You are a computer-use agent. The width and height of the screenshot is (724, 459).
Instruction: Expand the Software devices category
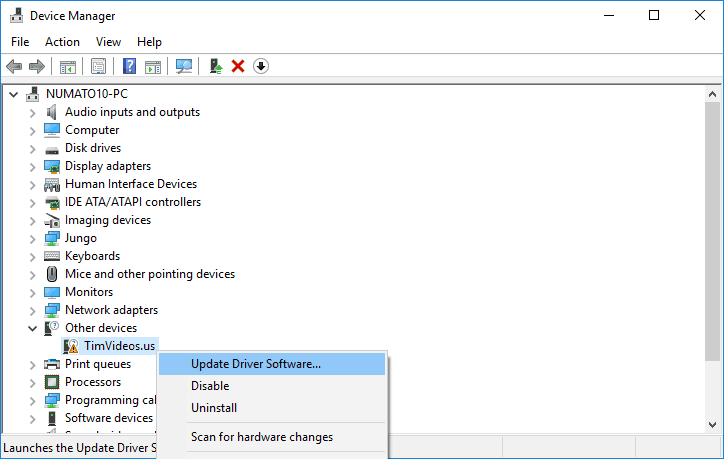coord(32,419)
